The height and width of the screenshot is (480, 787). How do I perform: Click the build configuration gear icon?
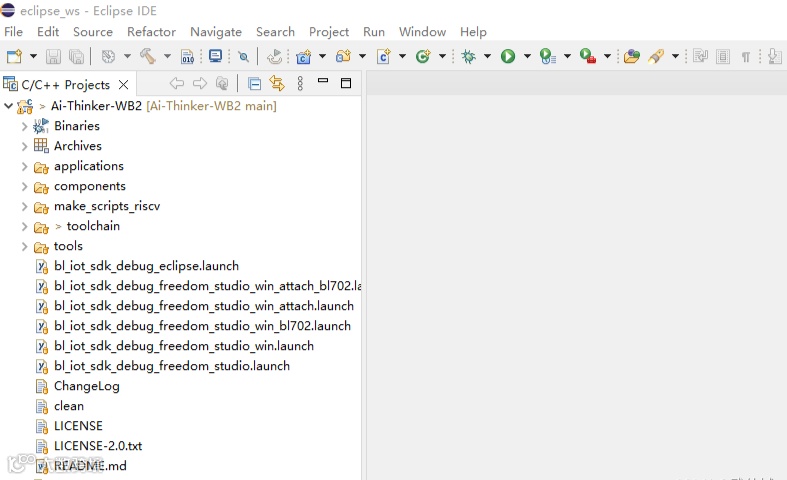[x=108, y=56]
